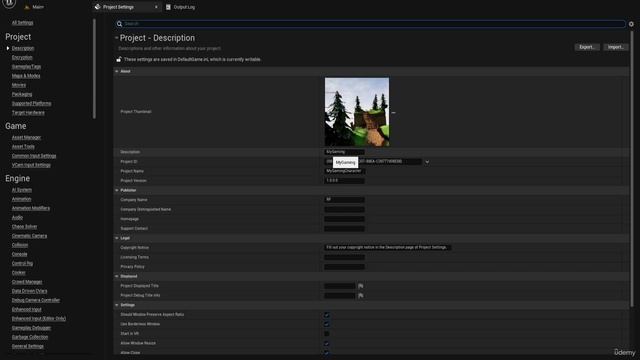The image size is (640, 360).
Task: Collapse the Legal section
Action: point(117,238)
